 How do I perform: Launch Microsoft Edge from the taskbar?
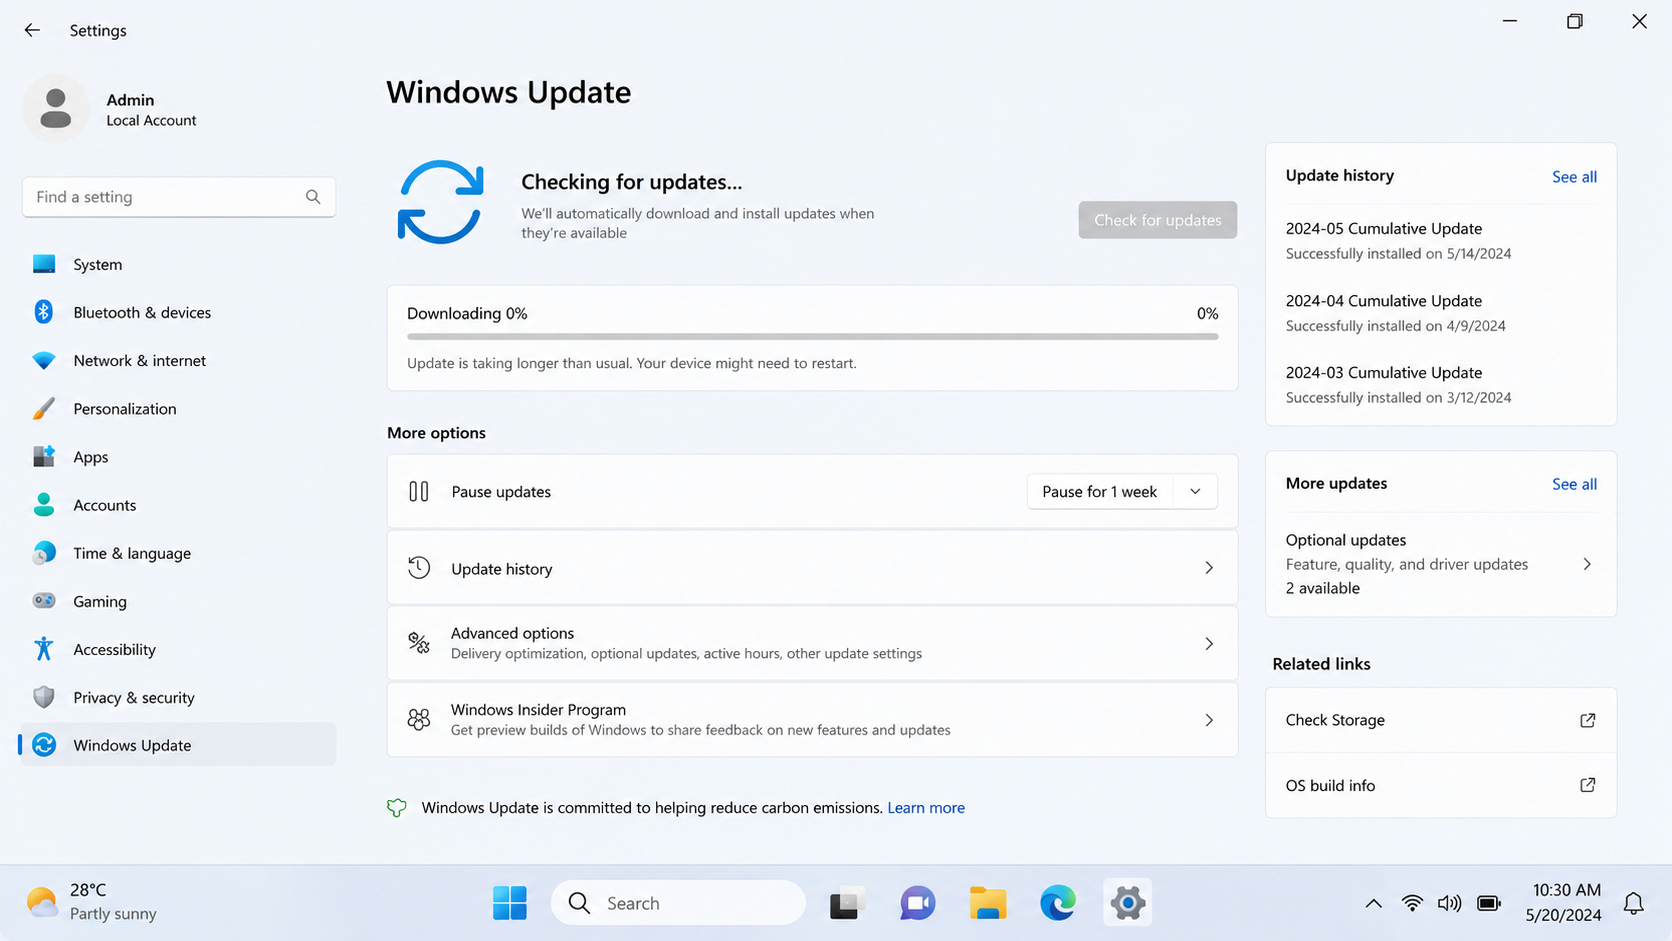tap(1058, 903)
